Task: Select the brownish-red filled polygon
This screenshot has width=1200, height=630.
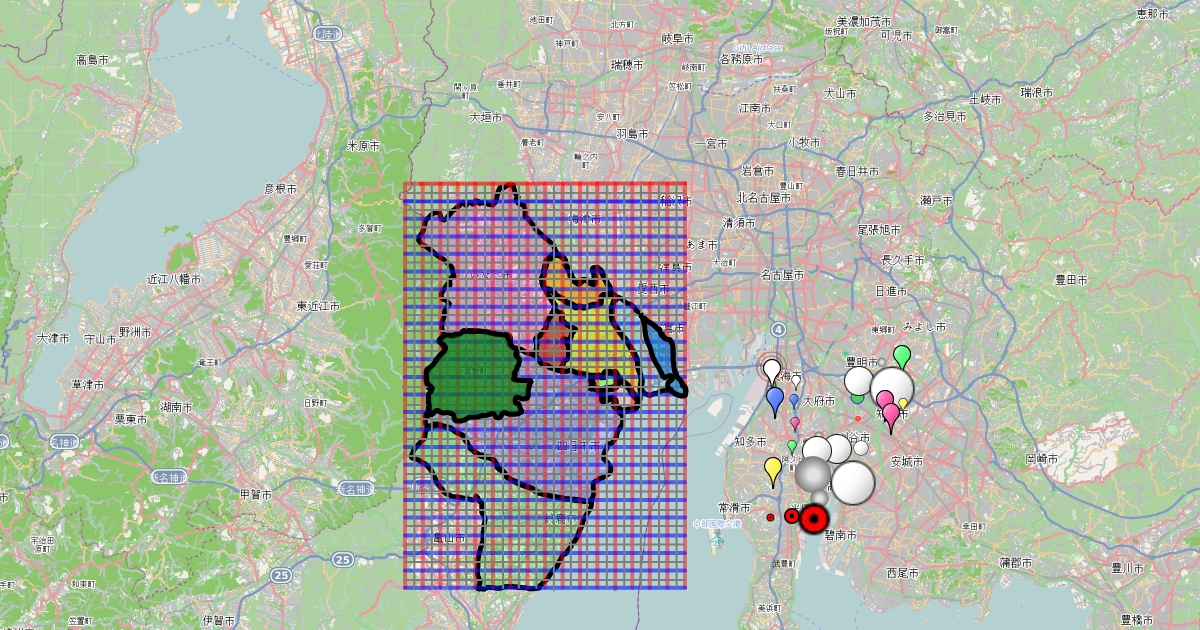Action: pos(553,344)
